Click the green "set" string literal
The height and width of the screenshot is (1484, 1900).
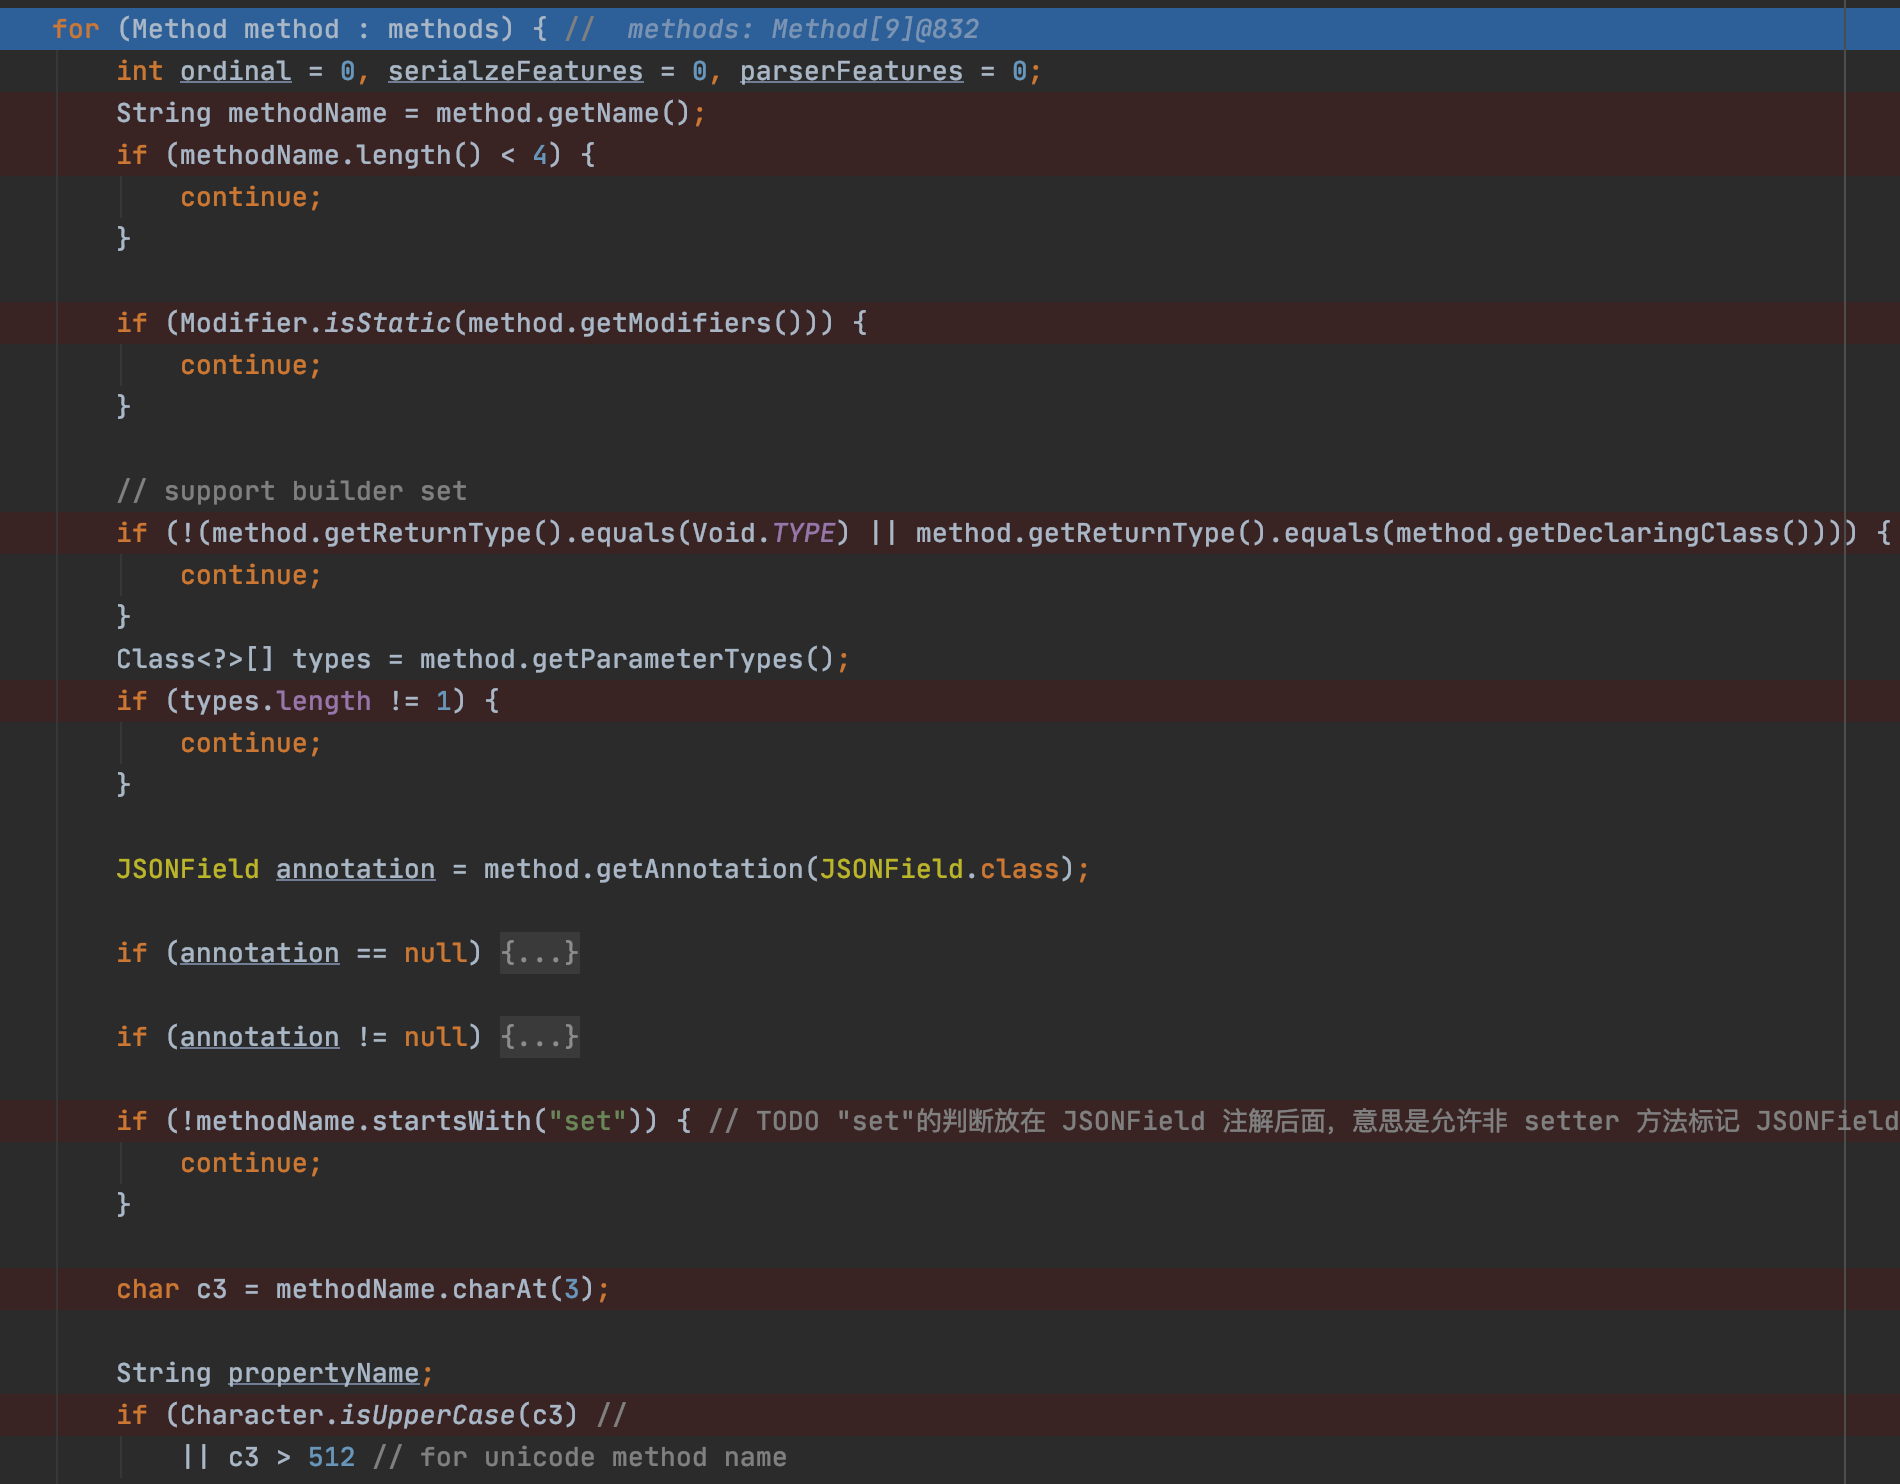(587, 1121)
